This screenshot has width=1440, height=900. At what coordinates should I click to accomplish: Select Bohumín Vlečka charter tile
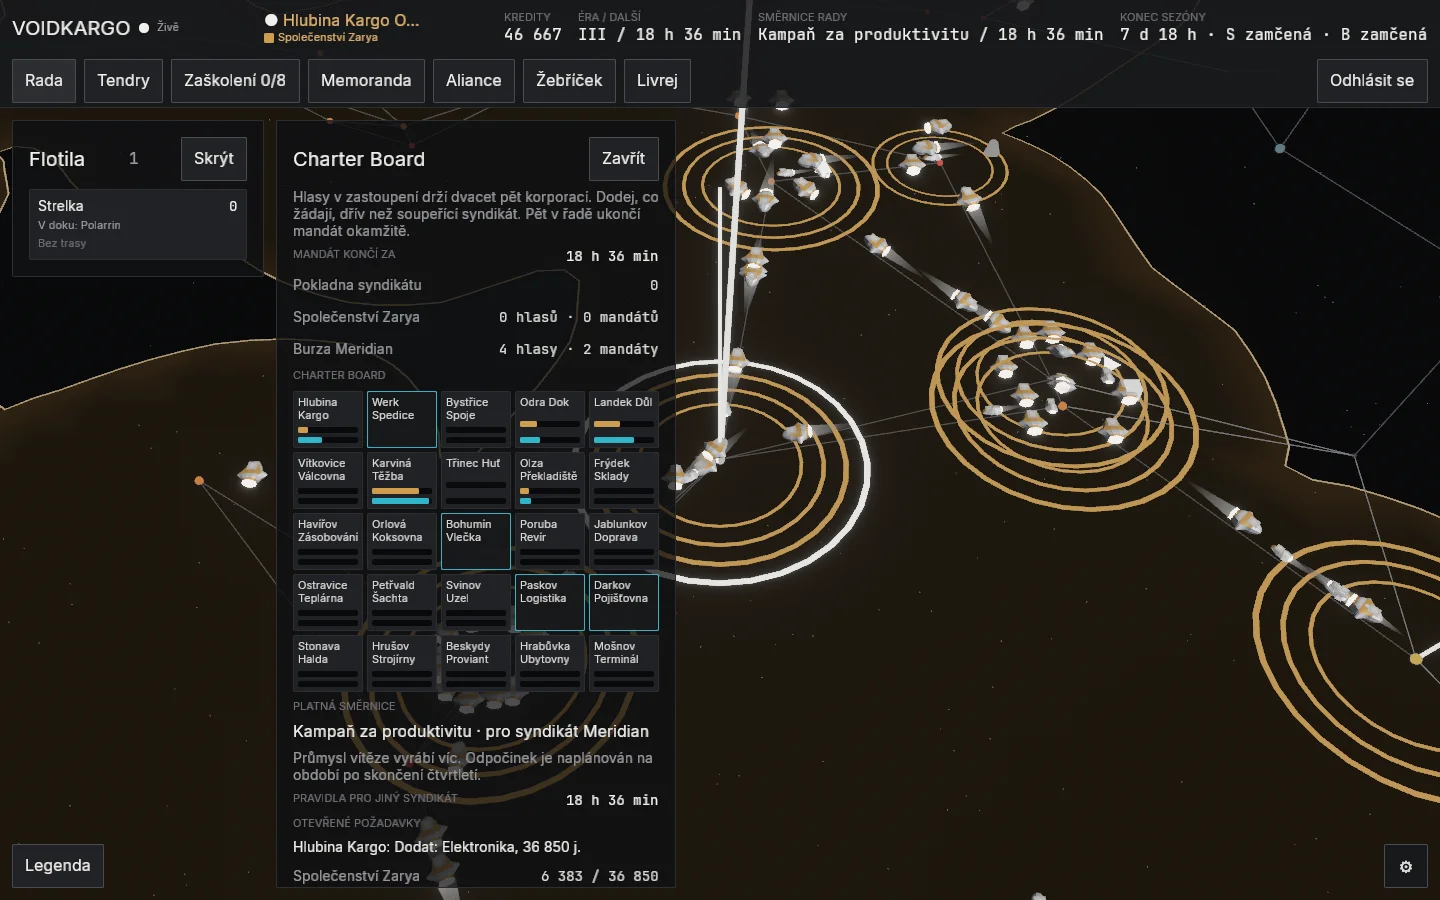476,541
